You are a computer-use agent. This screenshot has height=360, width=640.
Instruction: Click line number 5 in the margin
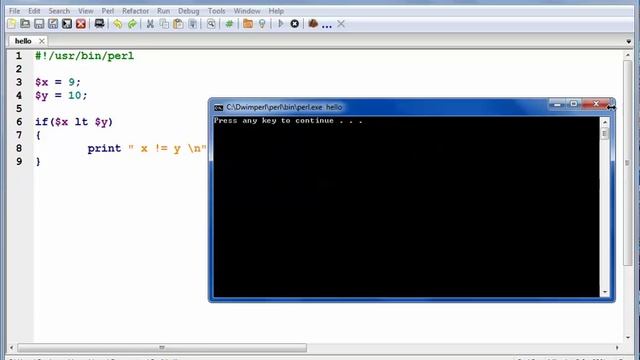19,109
